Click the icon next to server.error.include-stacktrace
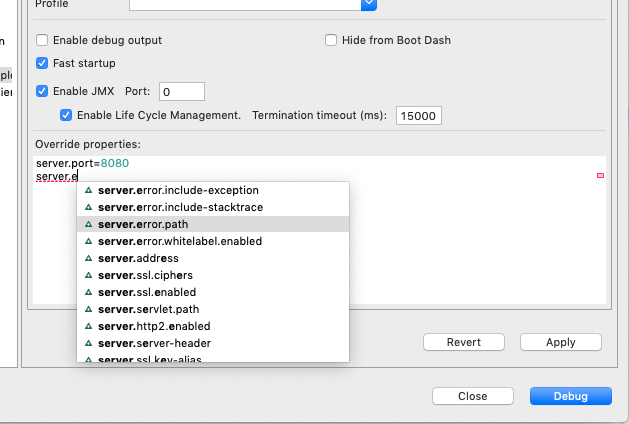The width and height of the screenshot is (629, 424). (88, 207)
